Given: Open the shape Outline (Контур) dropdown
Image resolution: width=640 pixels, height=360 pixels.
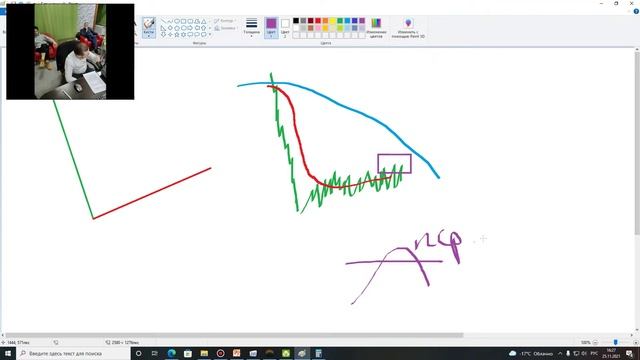Looking at the screenshot, I should tap(225, 20).
